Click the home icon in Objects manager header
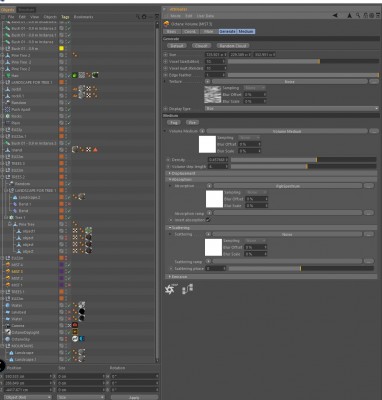Viewport: 382px width, 400px height. 144,17
